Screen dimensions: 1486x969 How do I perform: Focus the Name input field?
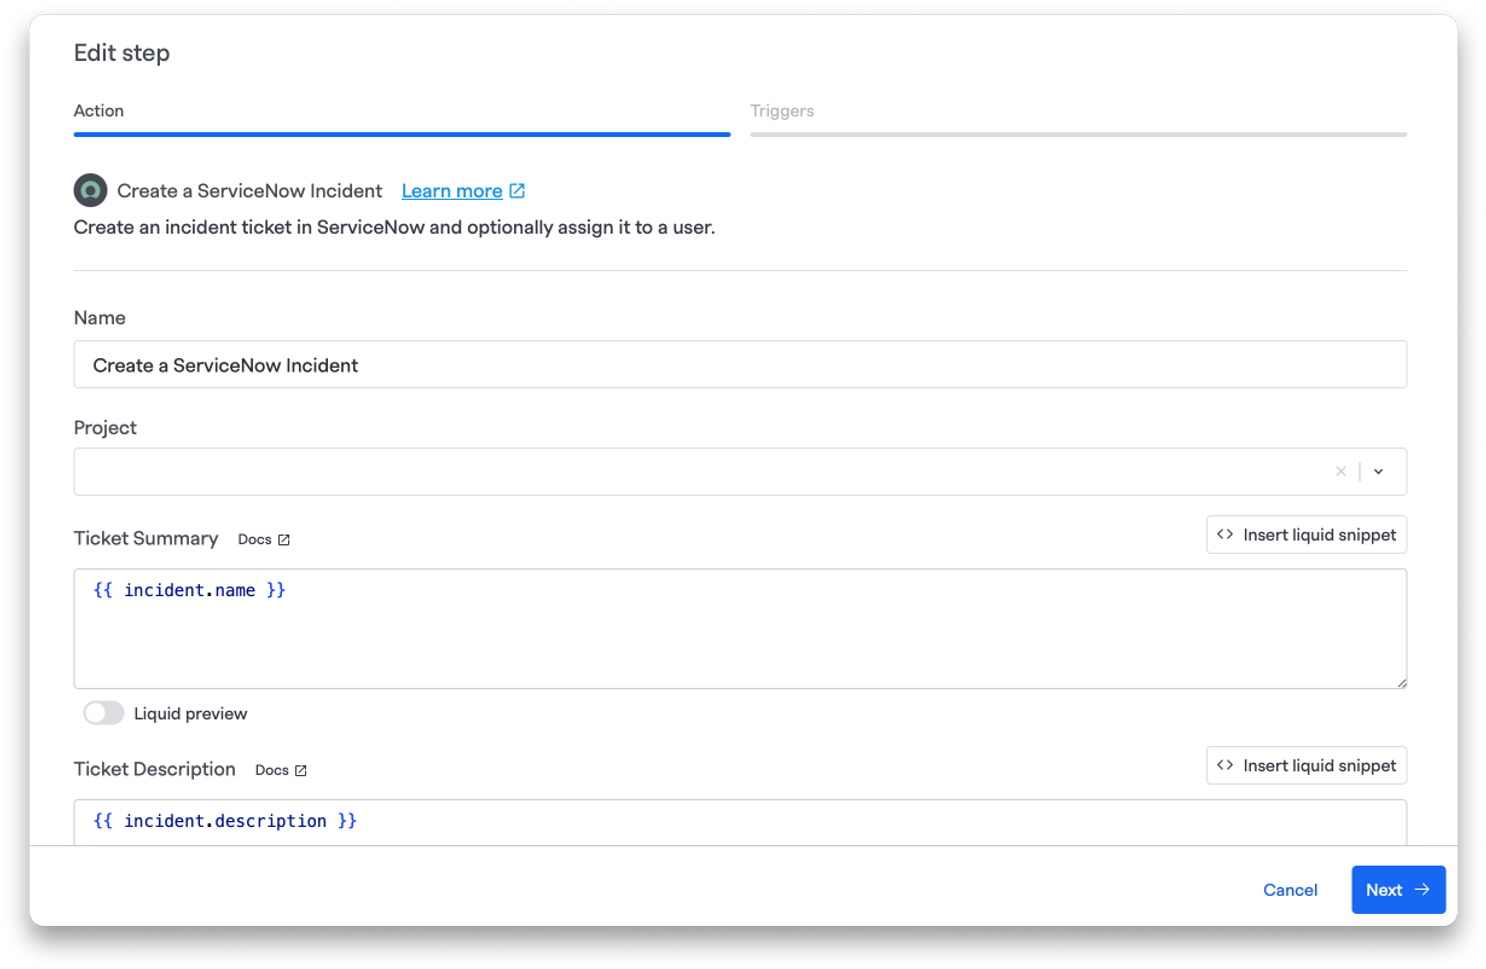pos(740,365)
